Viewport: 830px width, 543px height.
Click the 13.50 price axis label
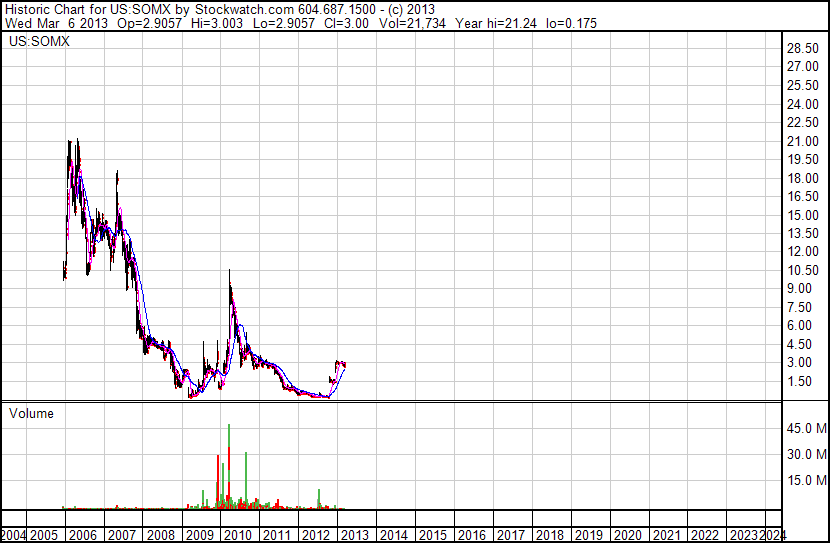point(803,233)
